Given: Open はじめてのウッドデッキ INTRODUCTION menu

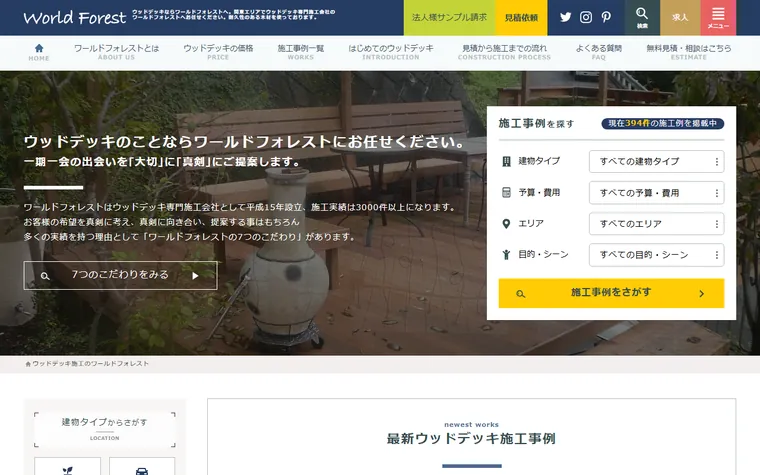Looking at the screenshot, I should coord(391,52).
